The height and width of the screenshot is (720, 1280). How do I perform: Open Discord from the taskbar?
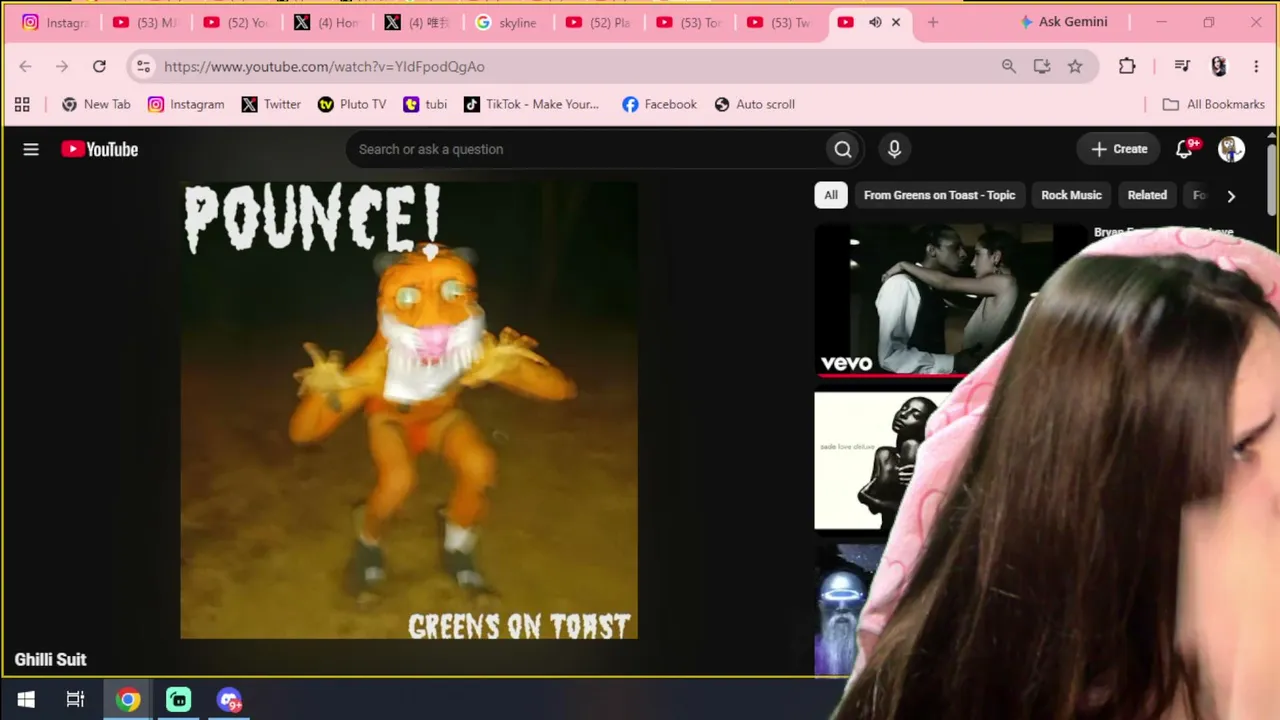[x=229, y=700]
